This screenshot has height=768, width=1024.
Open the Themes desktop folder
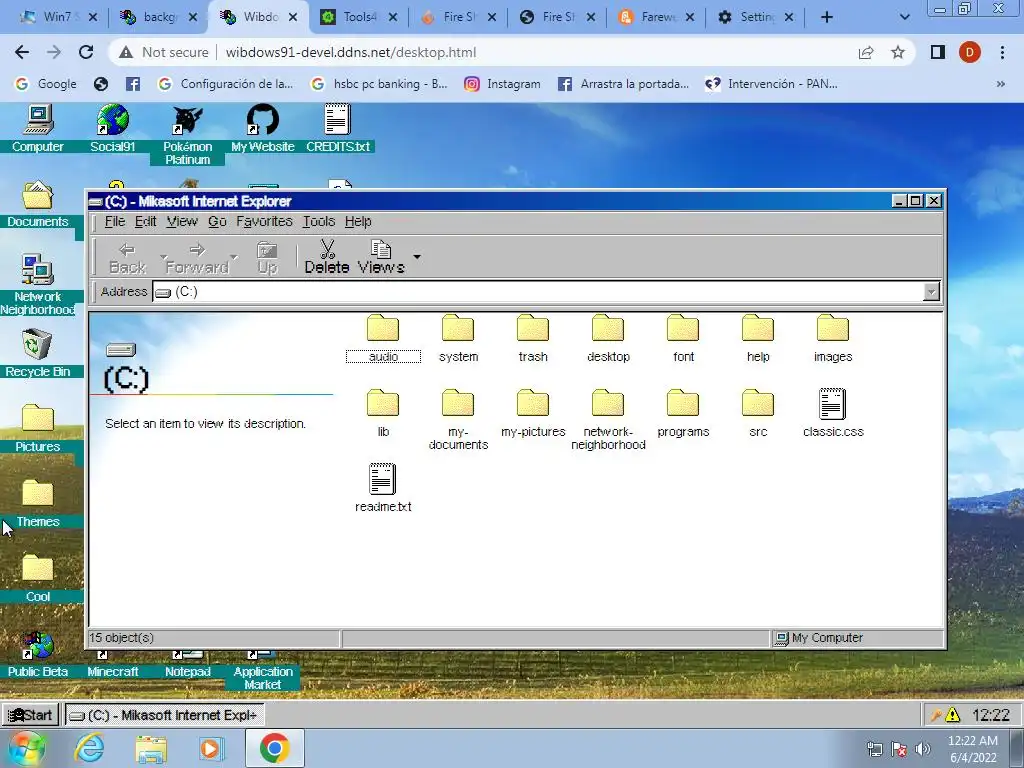pyautogui.click(x=38, y=504)
